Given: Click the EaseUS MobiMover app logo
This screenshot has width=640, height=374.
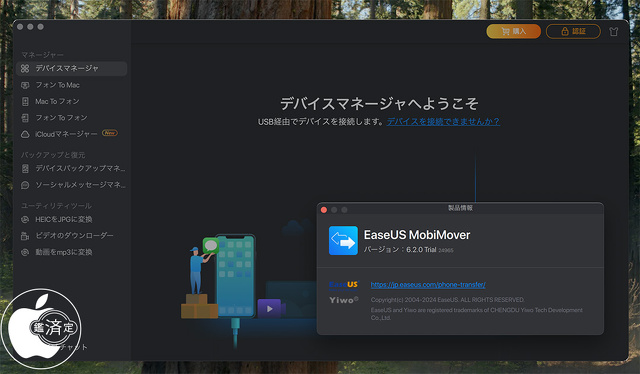Looking at the screenshot, I should [343, 240].
